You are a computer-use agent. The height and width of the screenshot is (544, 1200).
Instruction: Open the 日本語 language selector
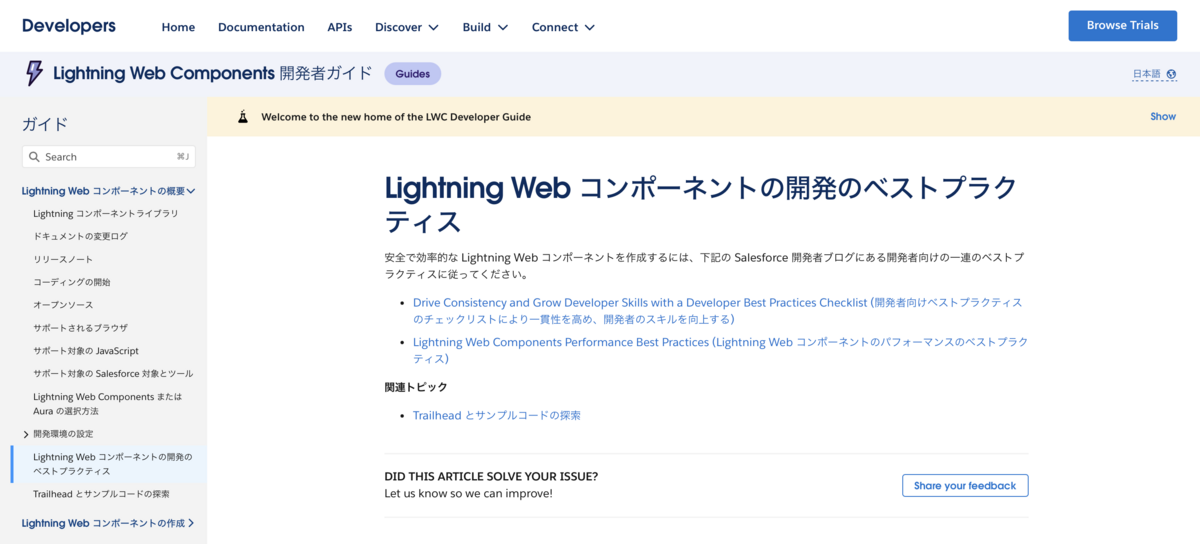[x=1154, y=74]
